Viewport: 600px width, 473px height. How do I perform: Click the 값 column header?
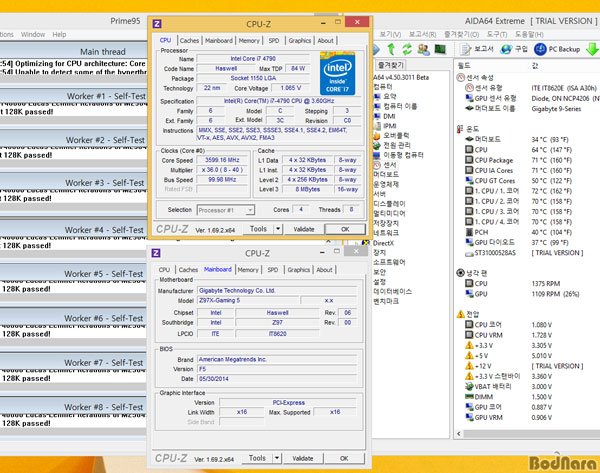point(535,66)
